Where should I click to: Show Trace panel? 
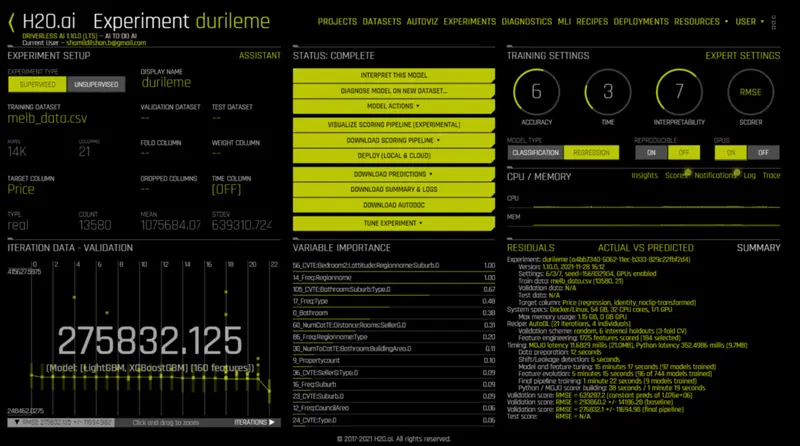(771, 176)
